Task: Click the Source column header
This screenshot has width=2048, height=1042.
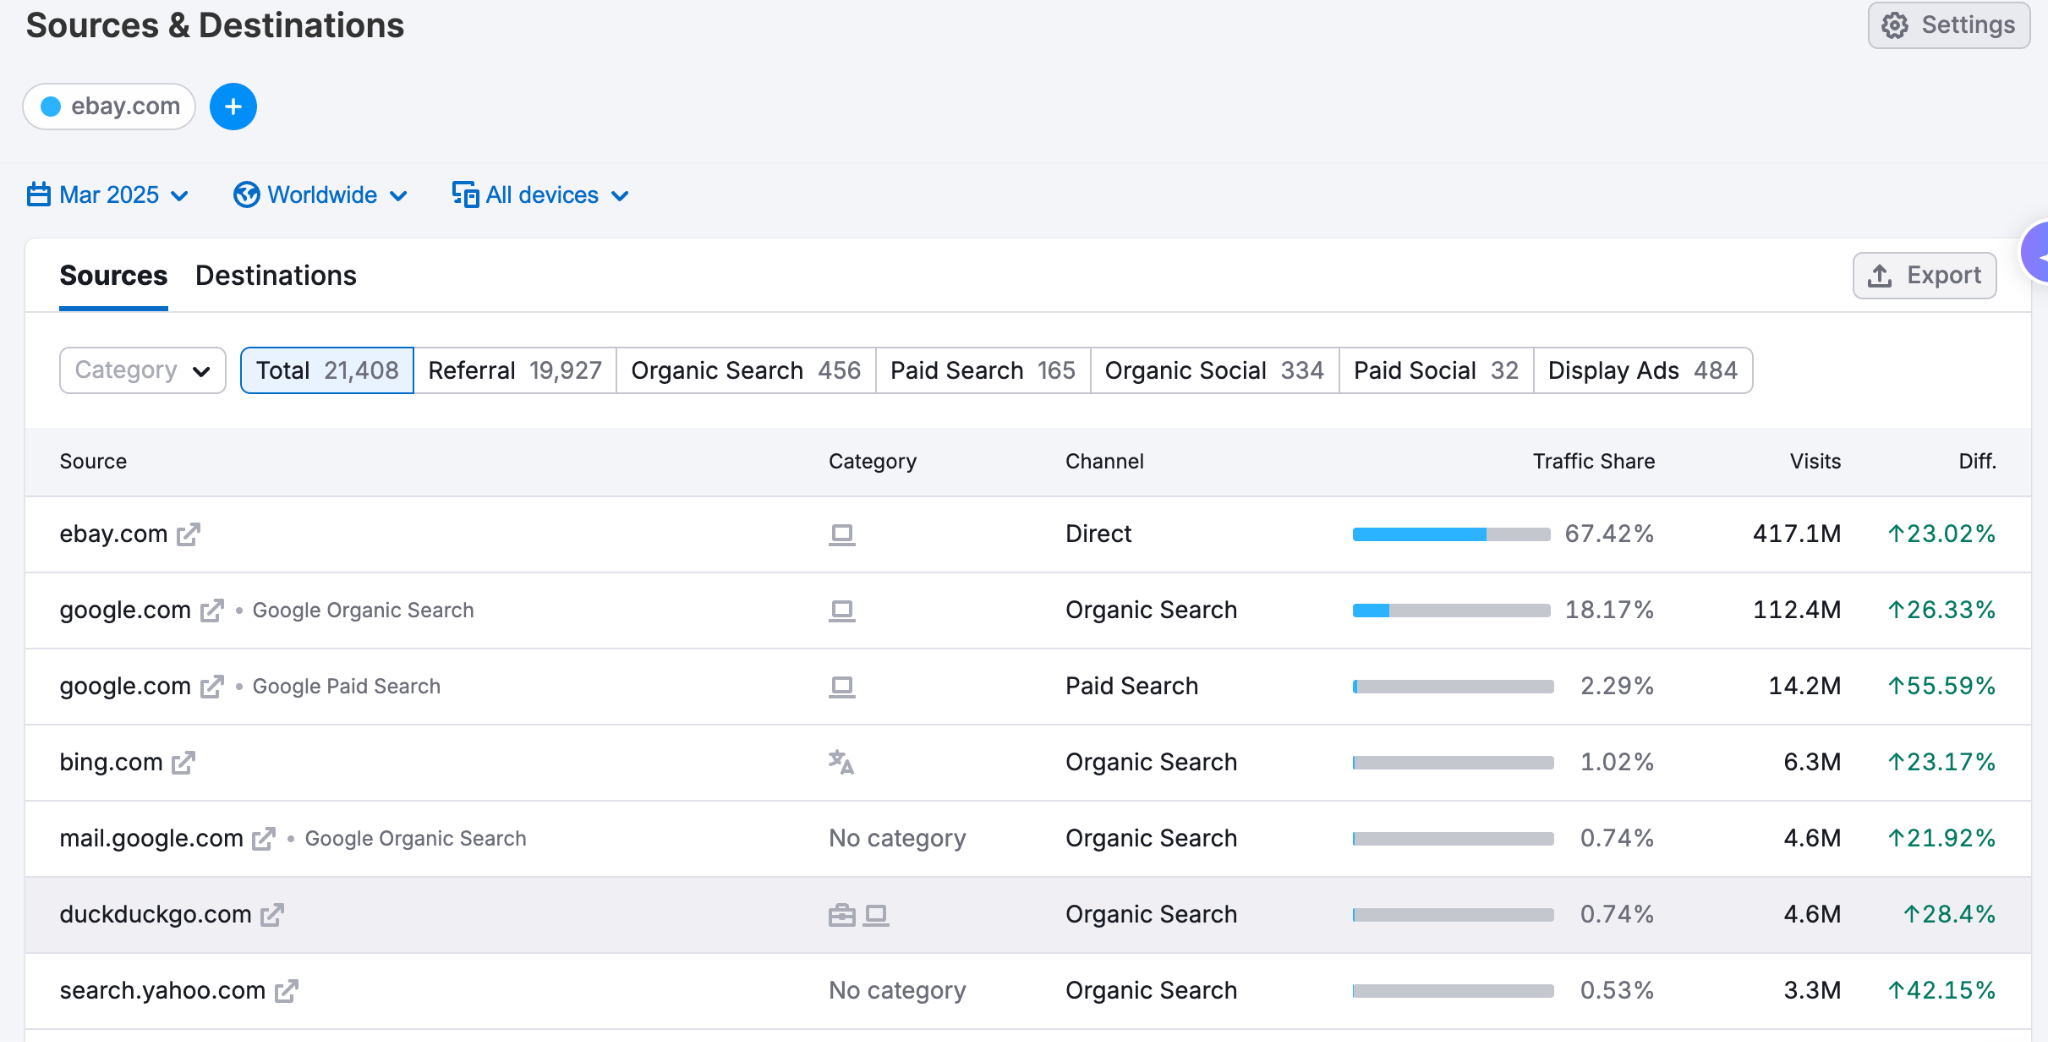Action: coord(93,461)
